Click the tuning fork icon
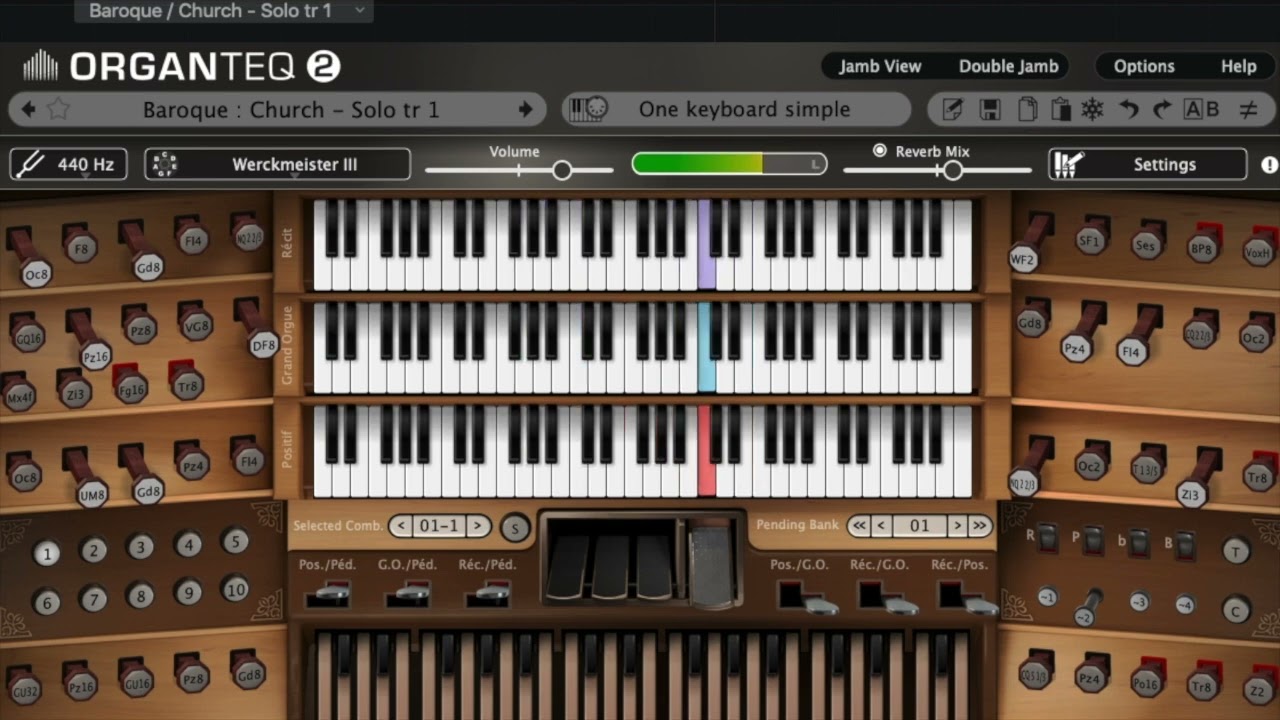The image size is (1280, 720). click(30, 164)
